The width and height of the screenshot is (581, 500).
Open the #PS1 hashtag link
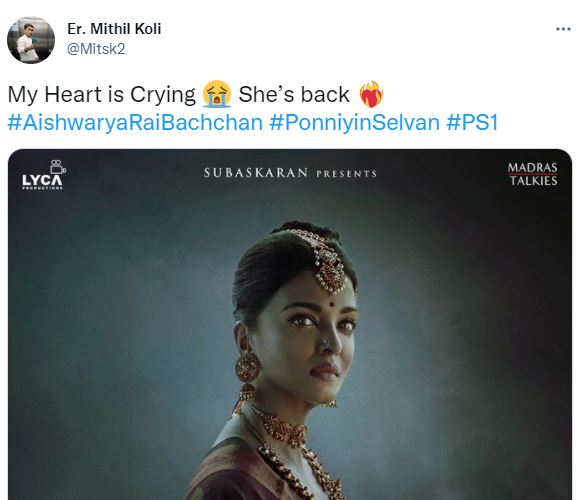[472, 122]
